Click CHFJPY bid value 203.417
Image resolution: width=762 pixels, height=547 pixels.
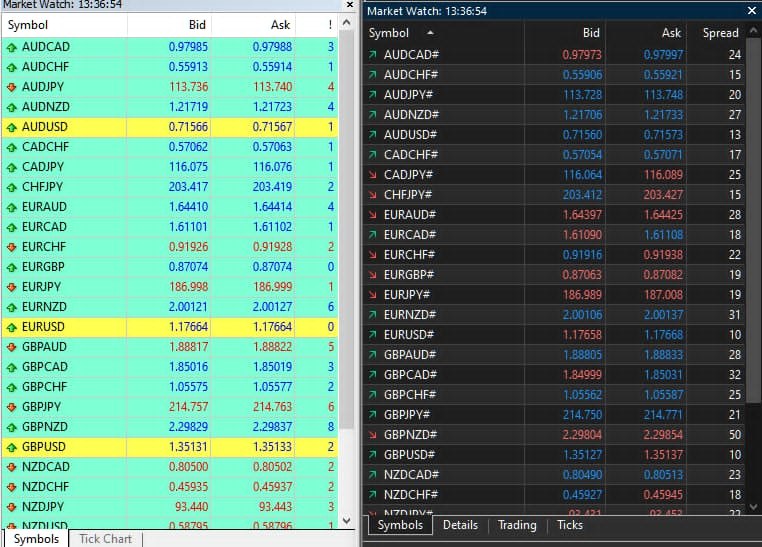coord(188,187)
